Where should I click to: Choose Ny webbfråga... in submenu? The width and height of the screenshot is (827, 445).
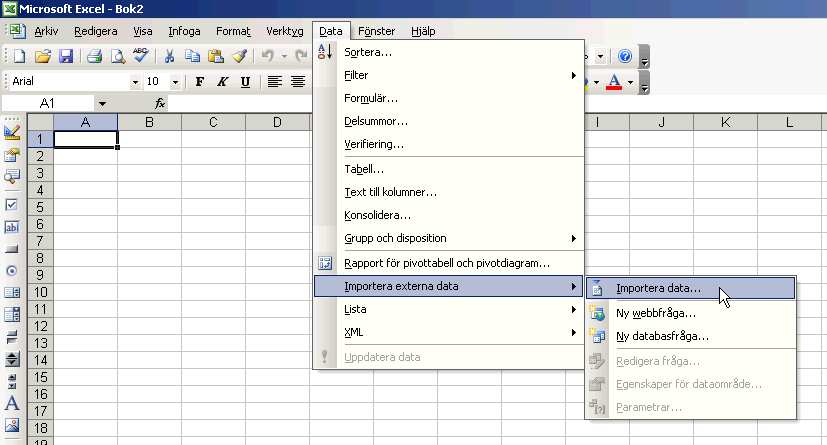690,313
